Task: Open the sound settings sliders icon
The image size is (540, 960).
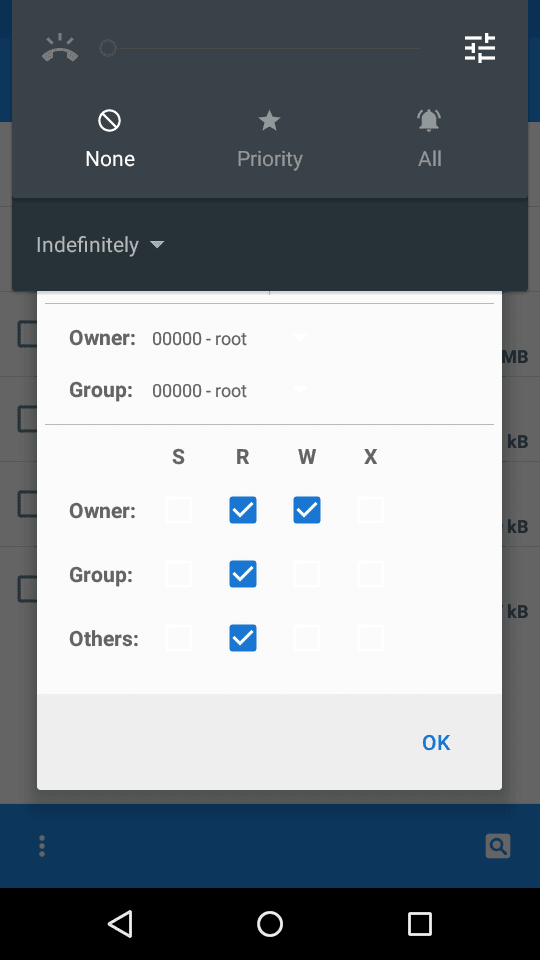Action: (x=480, y=48)
